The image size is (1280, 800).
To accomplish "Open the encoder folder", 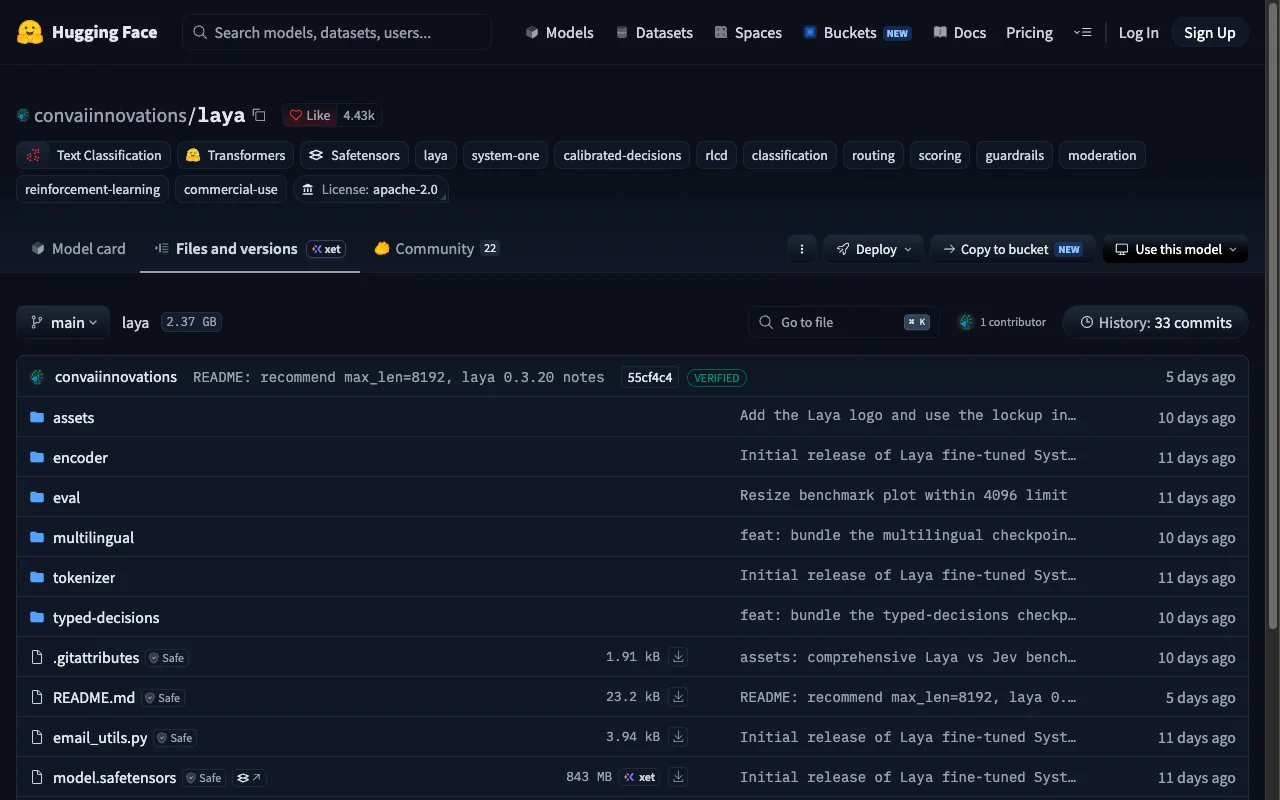I will (80, 457).
